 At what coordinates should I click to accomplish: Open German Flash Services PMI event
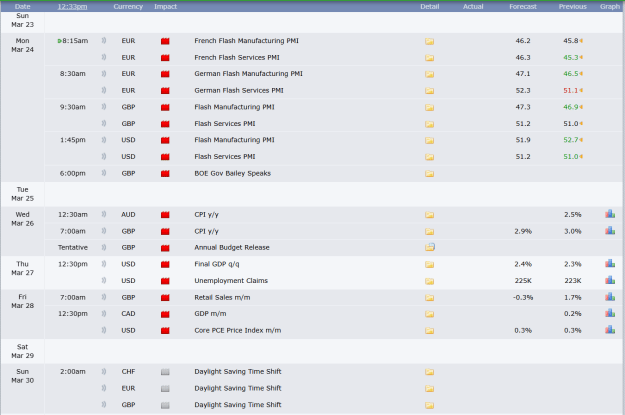tap(239, 90)
